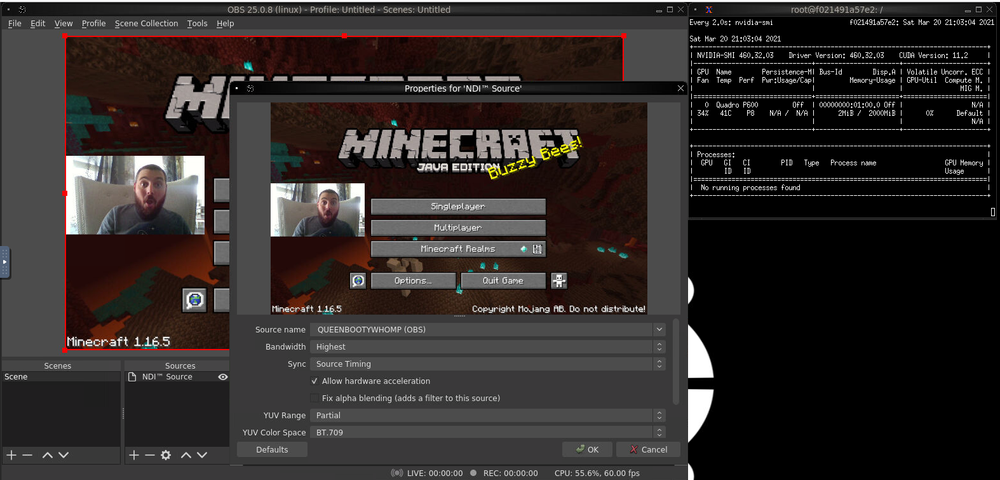1000x480 pixels.
Task: Remove scene using the Scenes minus icon
Action: [27, 455]
